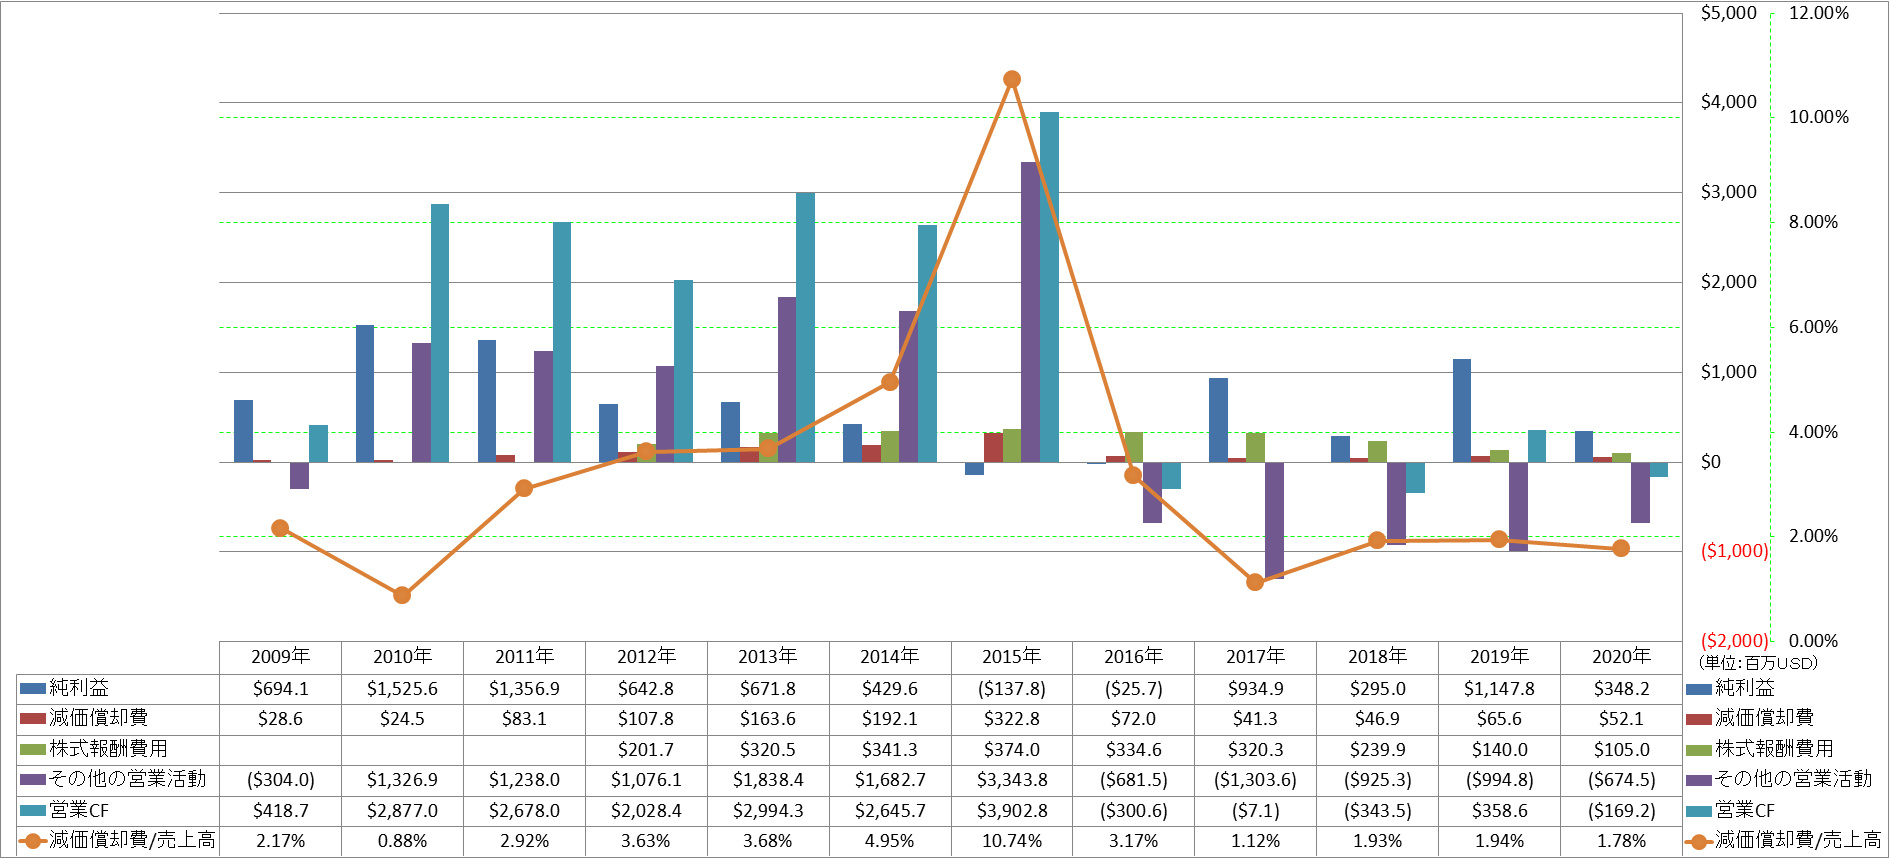Click the 6.00% secondary axis label
This screenshot has height=858, width=1889.
(x=1813, y=327)
